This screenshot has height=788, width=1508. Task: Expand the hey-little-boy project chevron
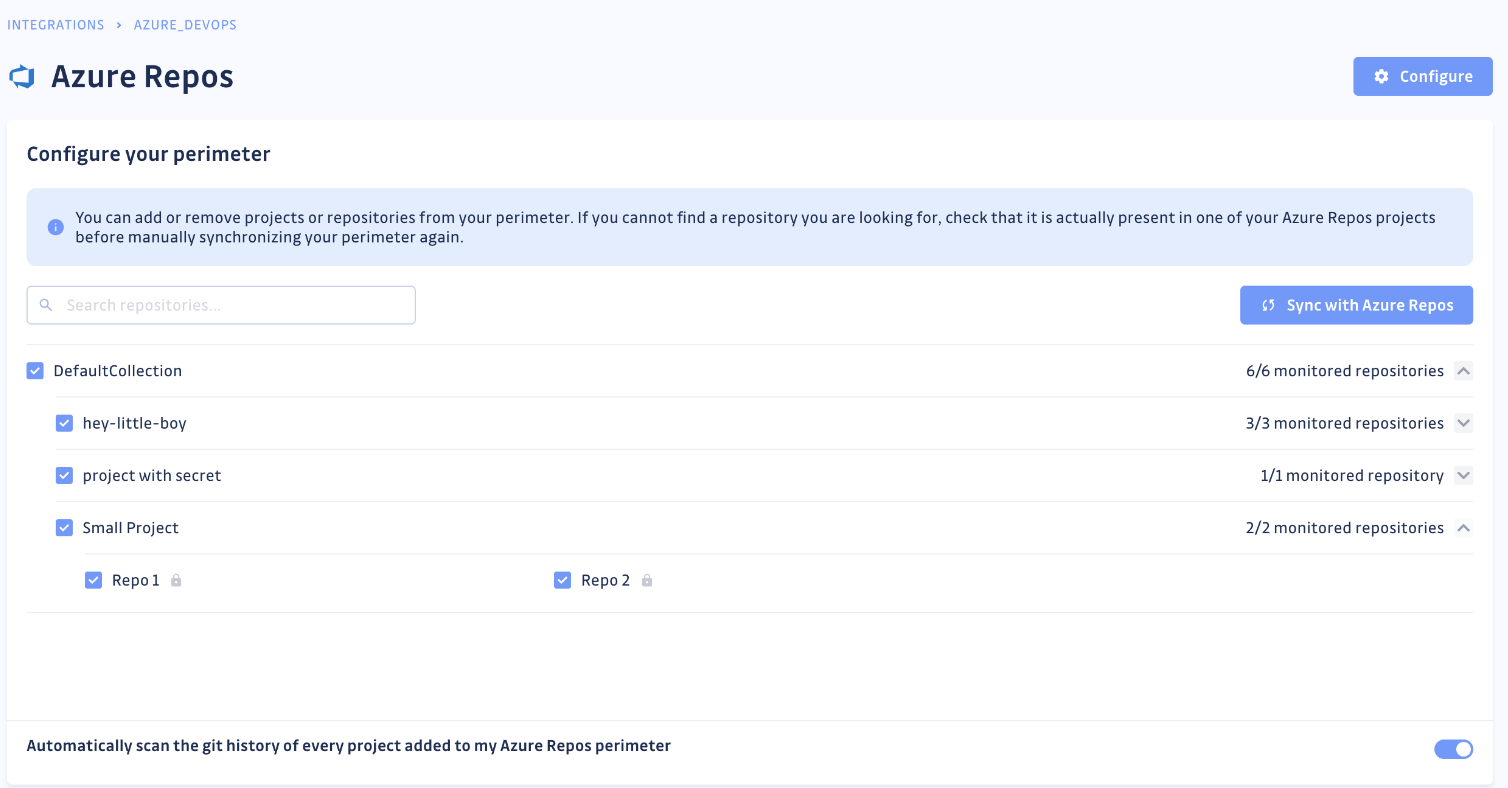point(1463,423)
